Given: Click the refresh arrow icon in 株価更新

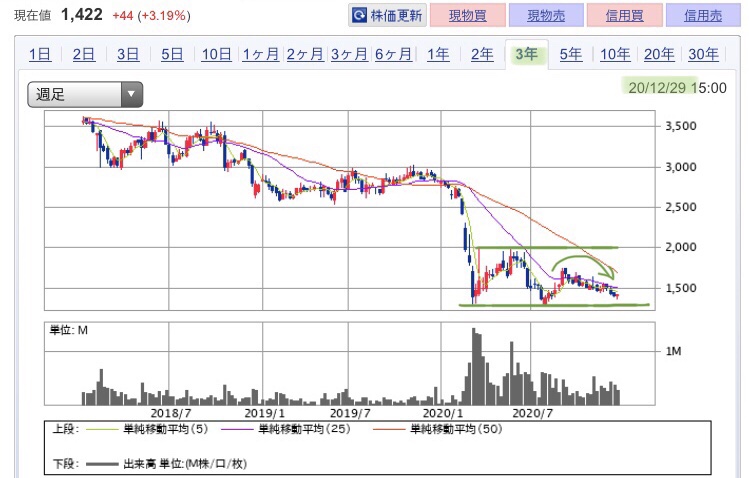Looking at the screenshot, I should pyautogui.click(x=359, y=16).
